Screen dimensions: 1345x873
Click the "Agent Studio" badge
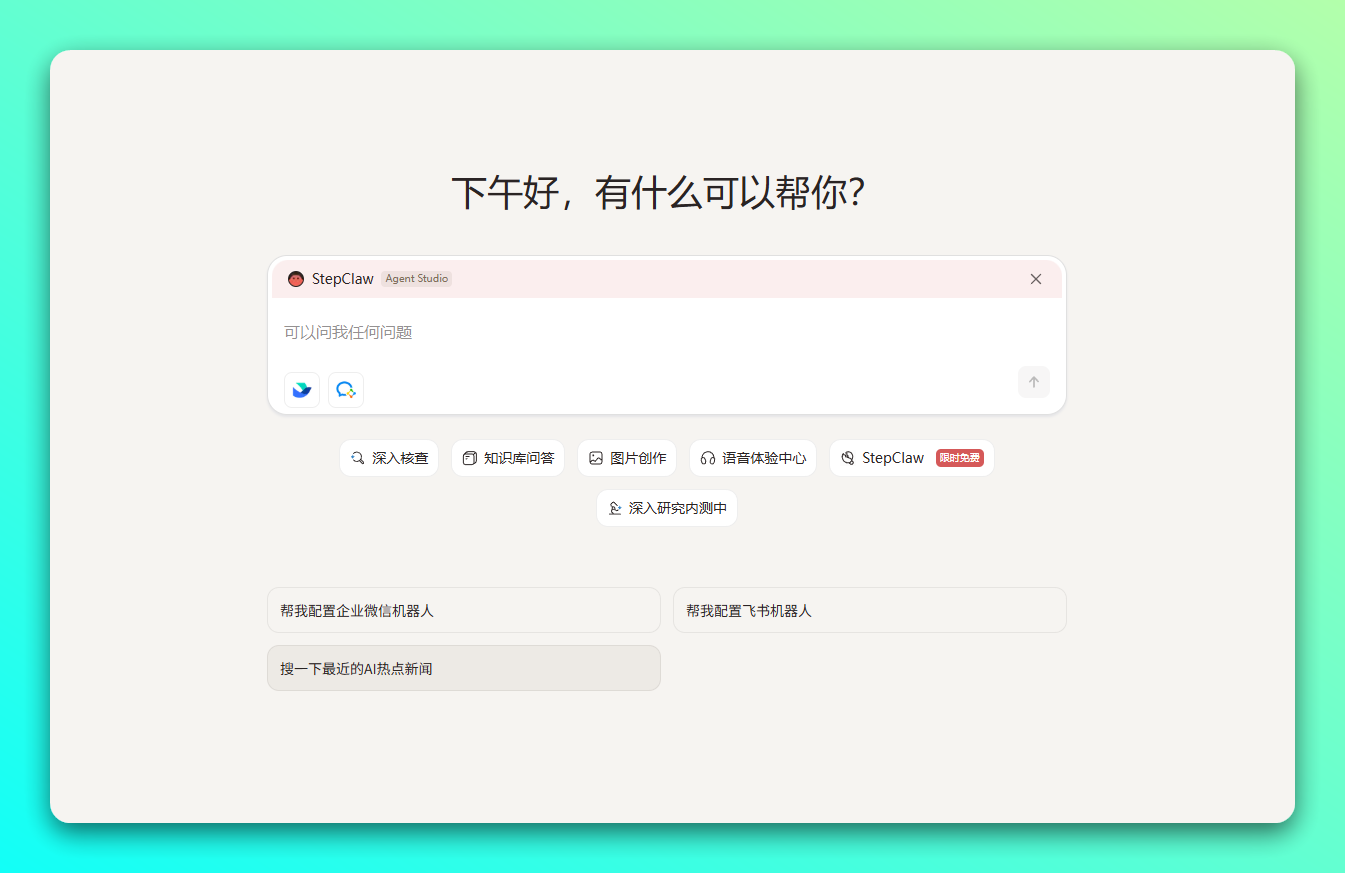417,279
